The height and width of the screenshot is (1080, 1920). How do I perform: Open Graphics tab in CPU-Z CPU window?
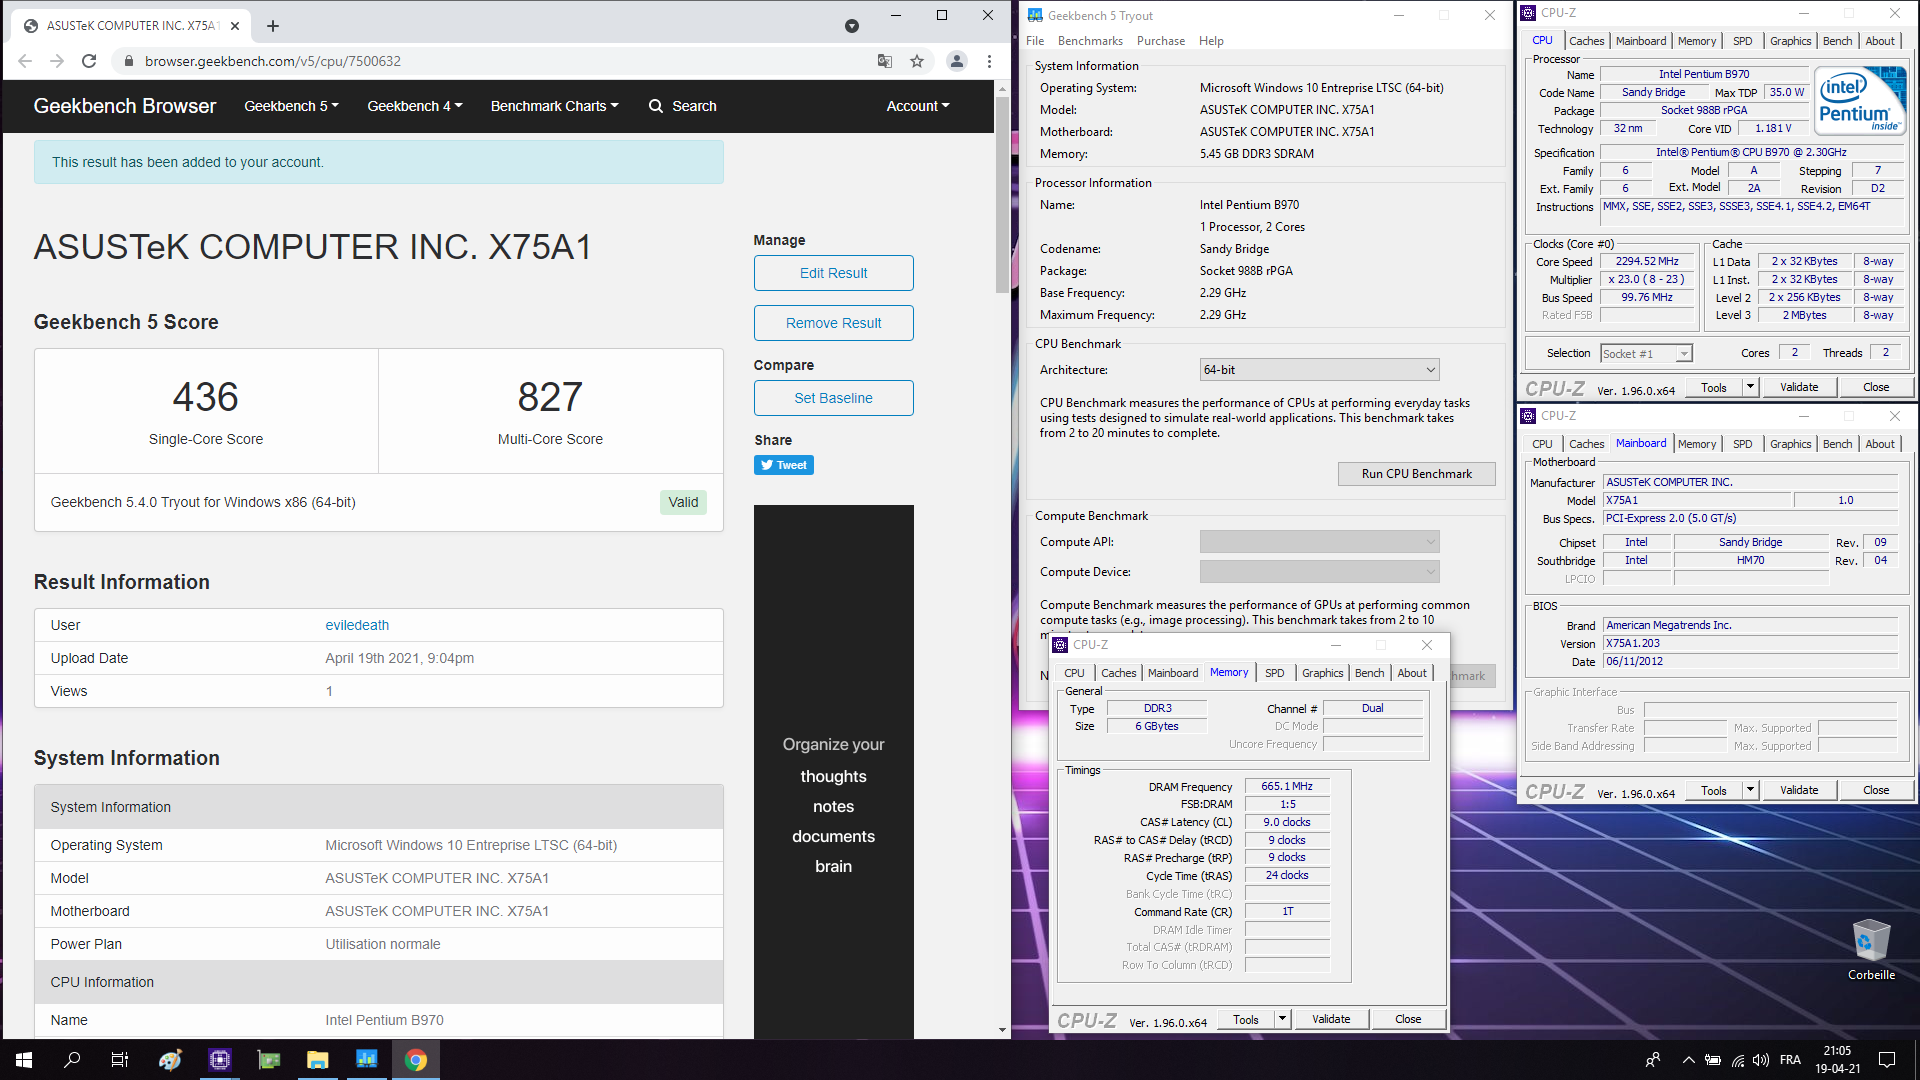pos(1790,41)
